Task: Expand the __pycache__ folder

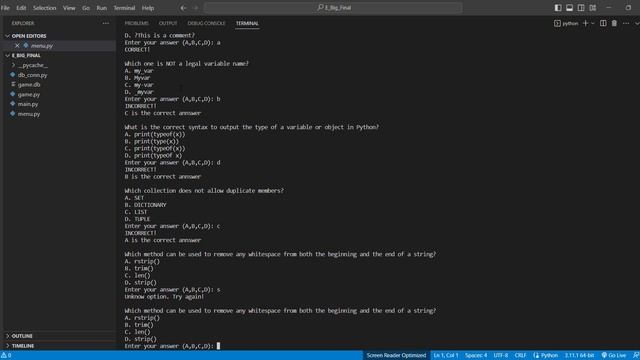Action: click(x=33, y=65)
